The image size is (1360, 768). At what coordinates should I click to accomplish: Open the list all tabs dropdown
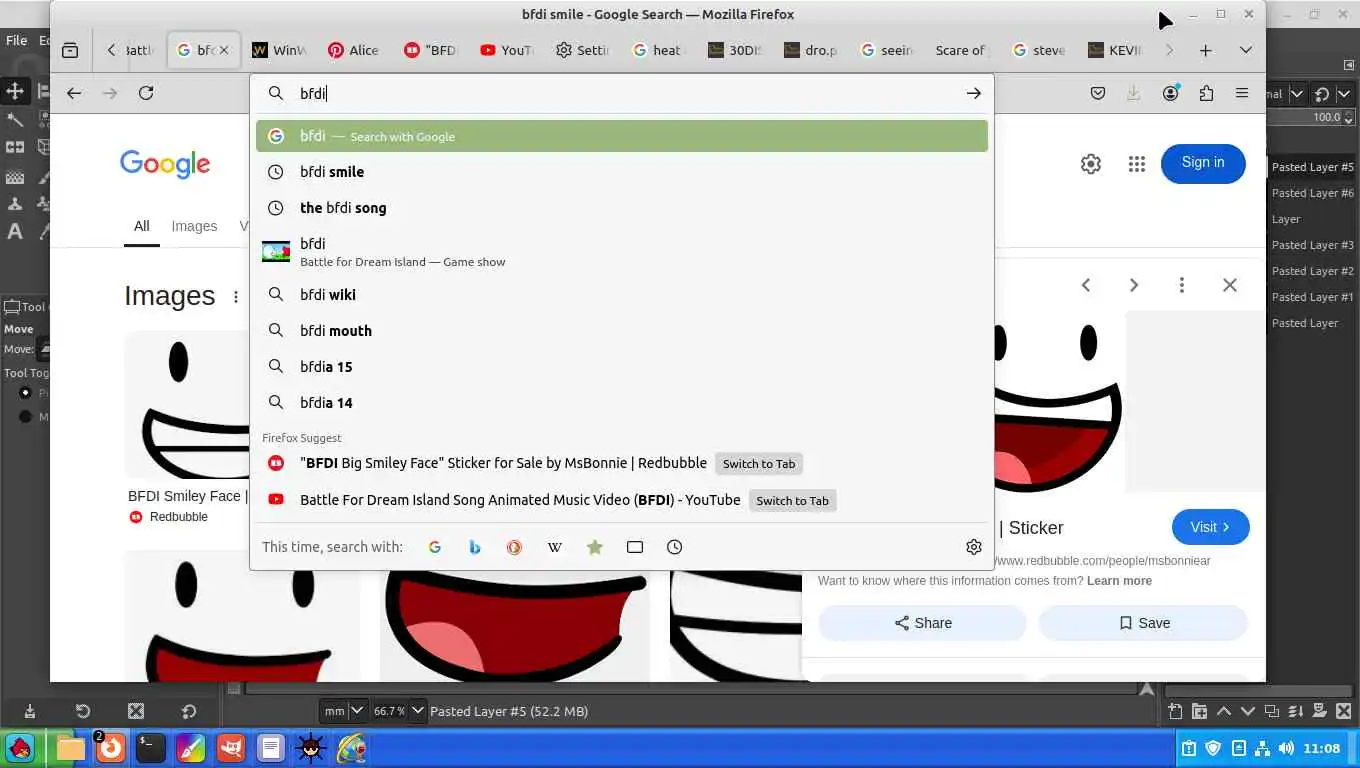click(1245, 50)
